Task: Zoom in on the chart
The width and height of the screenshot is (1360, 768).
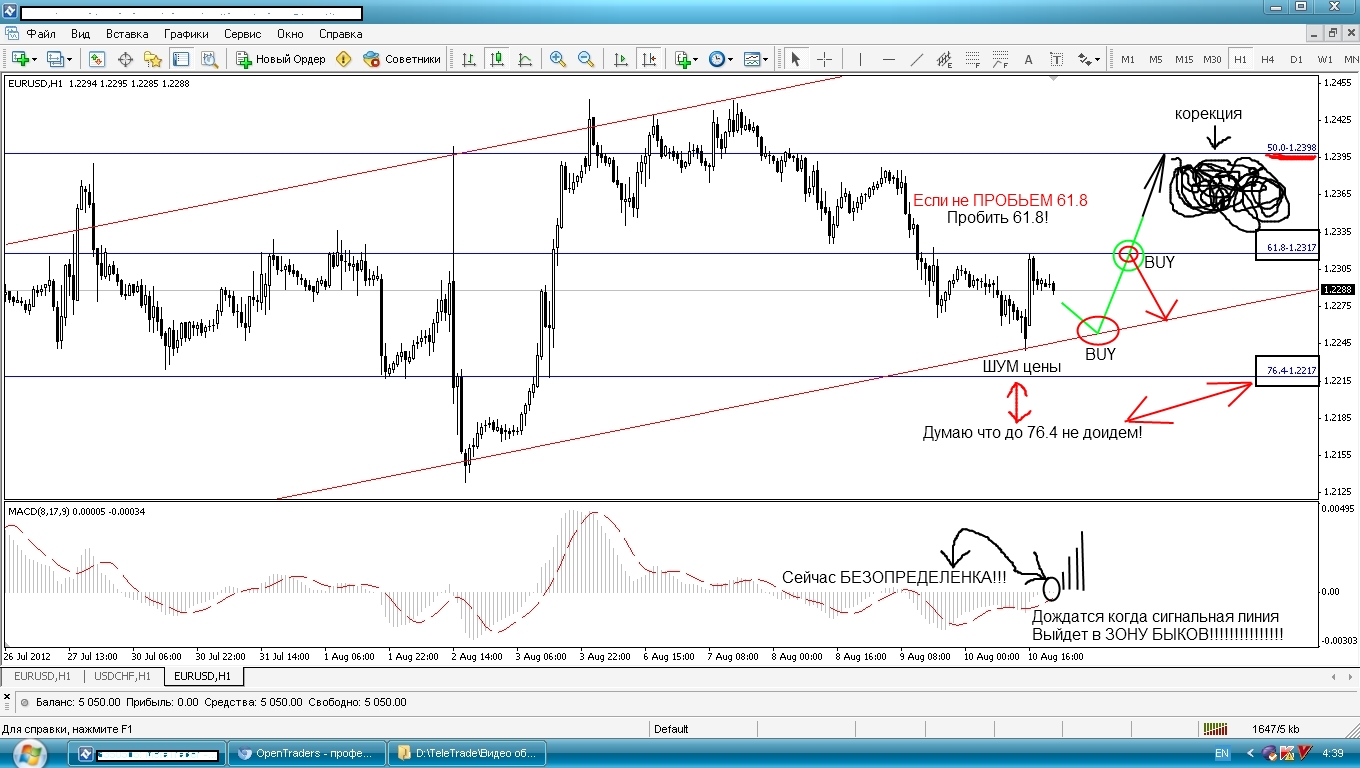Action: 558,59
